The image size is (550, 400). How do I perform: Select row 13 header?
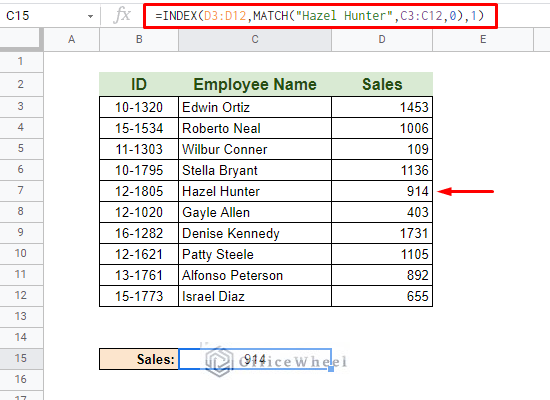point(21,317)
